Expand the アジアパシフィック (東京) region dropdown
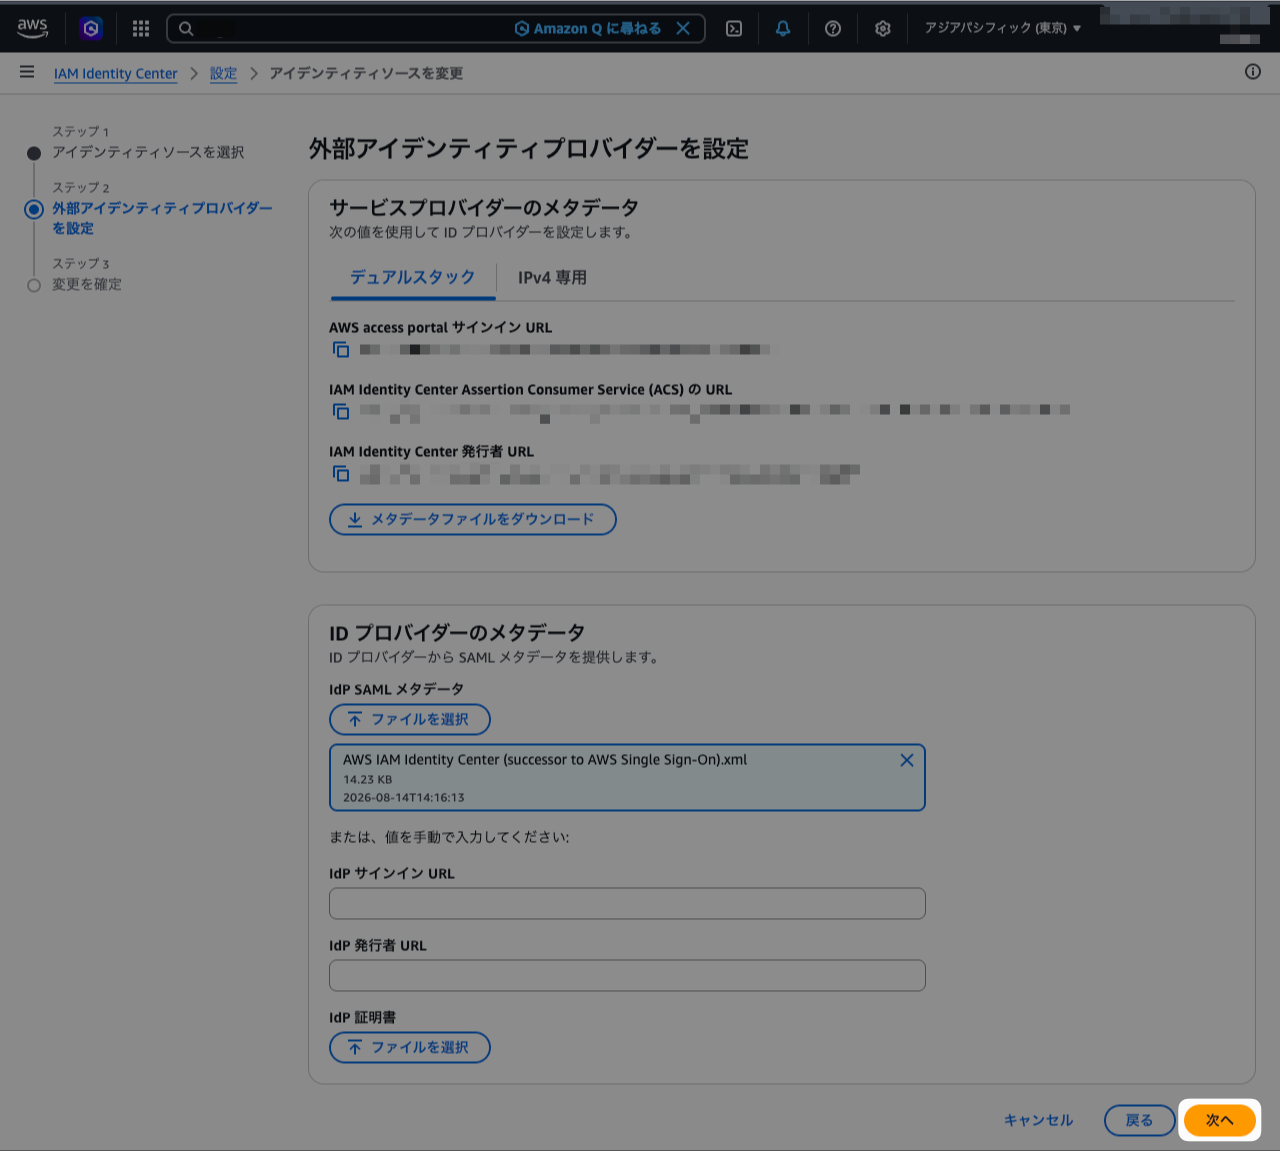Screen dimensions: 1280x1151 coord(1003,28)
